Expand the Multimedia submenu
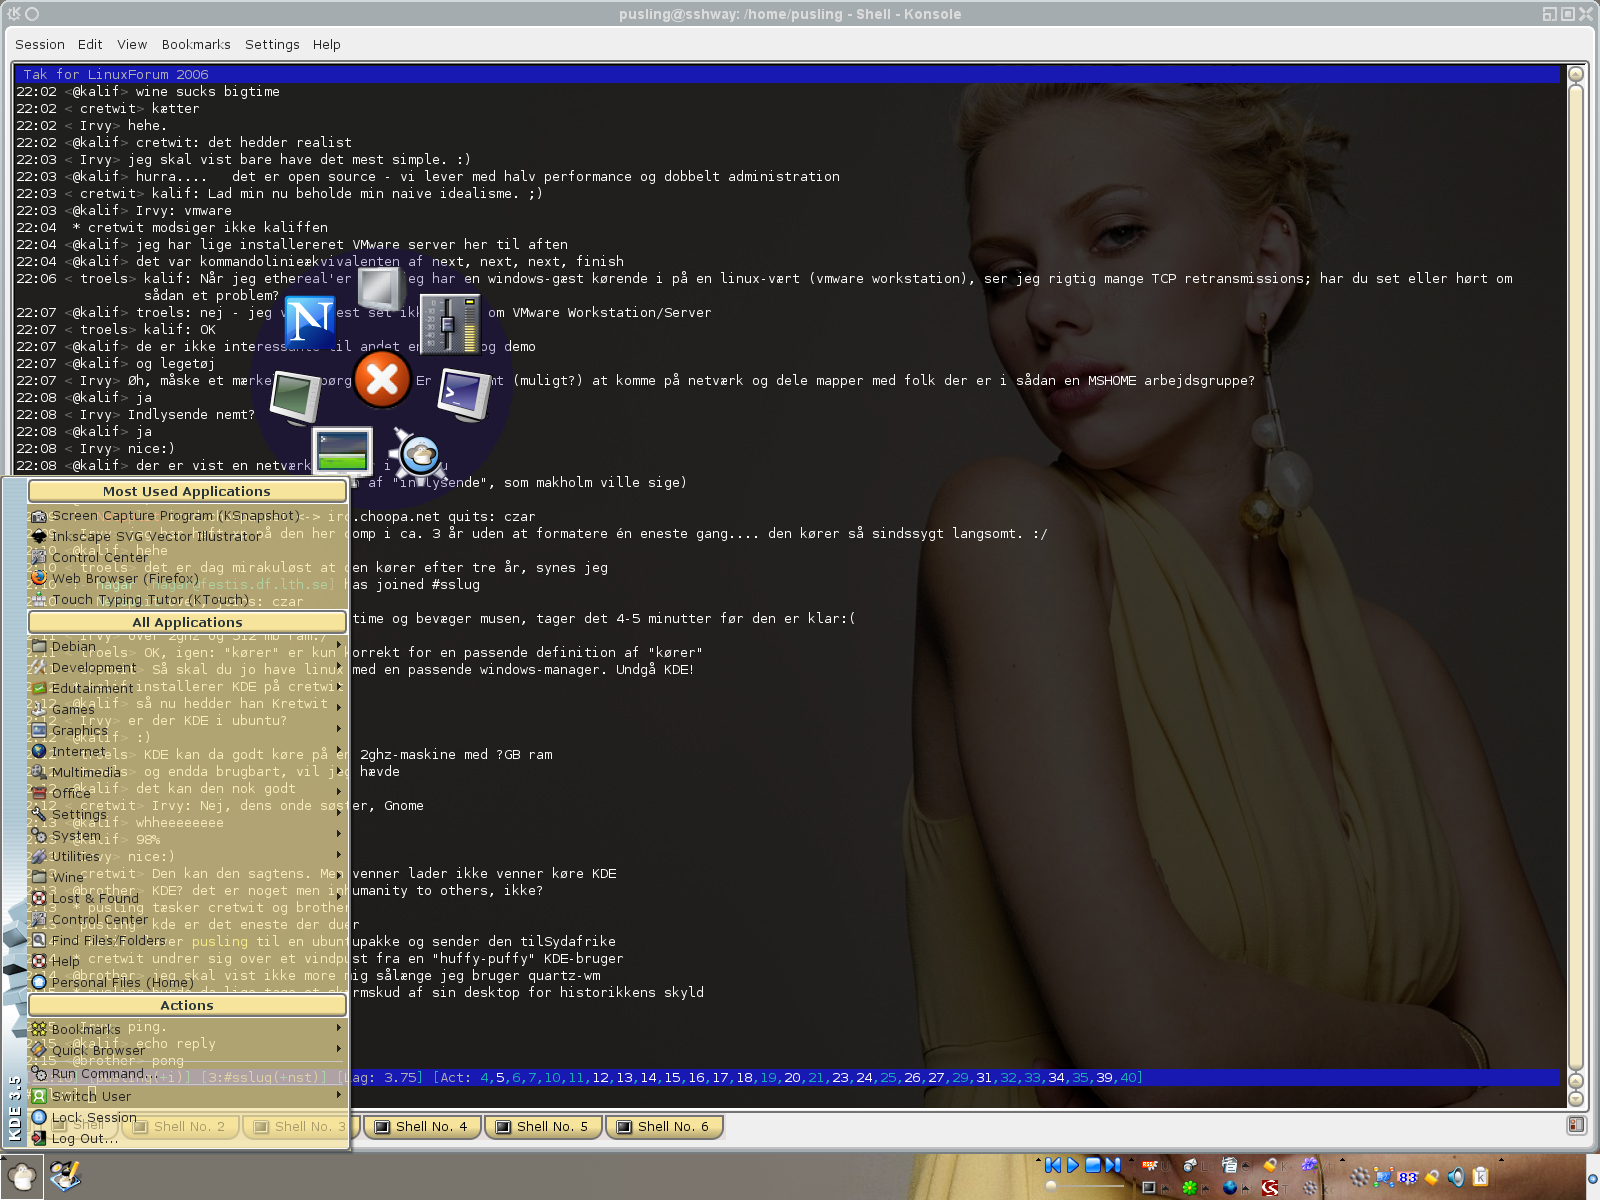Screen dimensions: 1600x1200 click(187, 773)
